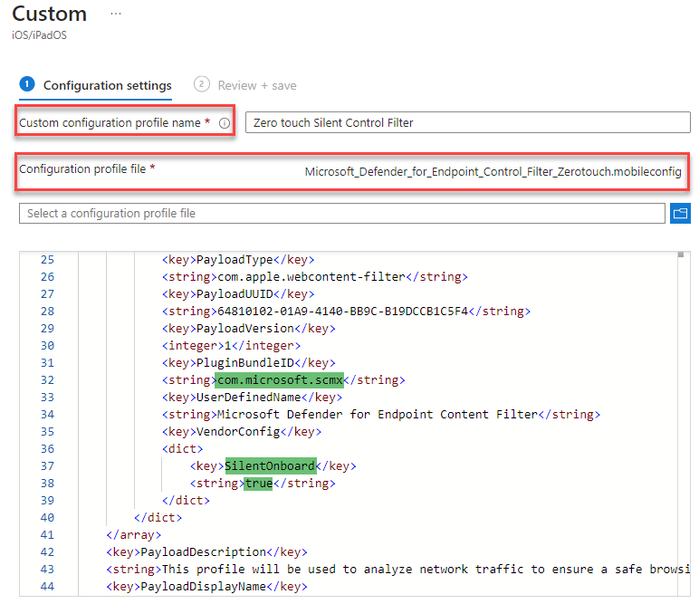Click the code viewer vertical scrollbar thumb
The height and width of the screenshot is (614, 699).
click(x=681, y=255)
